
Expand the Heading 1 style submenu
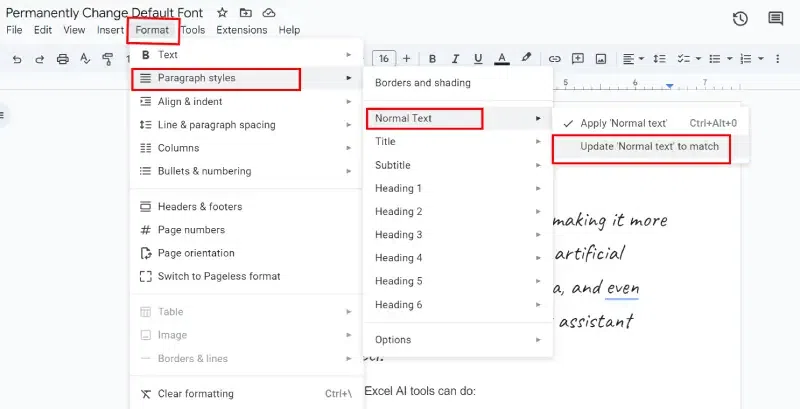pos(458,188)
